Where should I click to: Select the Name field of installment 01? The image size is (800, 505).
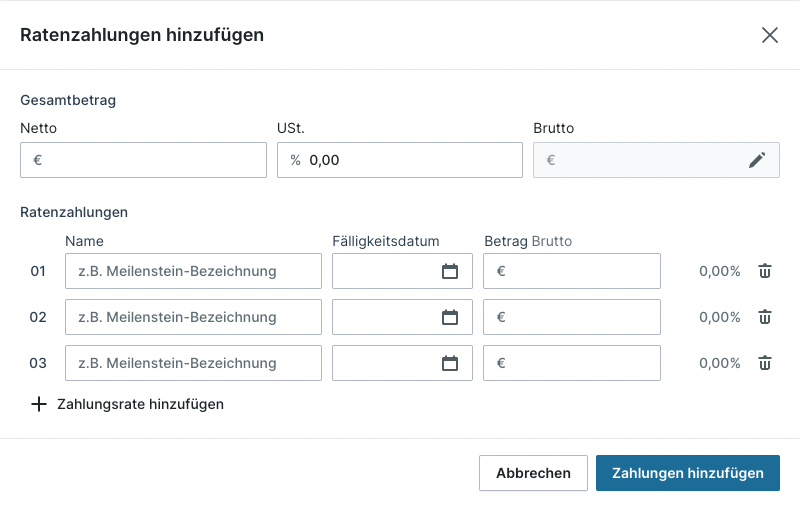[193, 271]
